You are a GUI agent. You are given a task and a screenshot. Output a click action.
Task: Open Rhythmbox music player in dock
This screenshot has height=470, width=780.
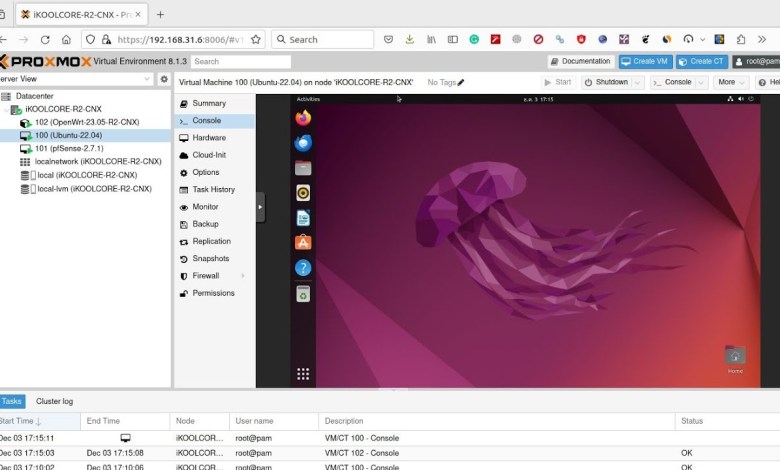(x=303, y=193)
